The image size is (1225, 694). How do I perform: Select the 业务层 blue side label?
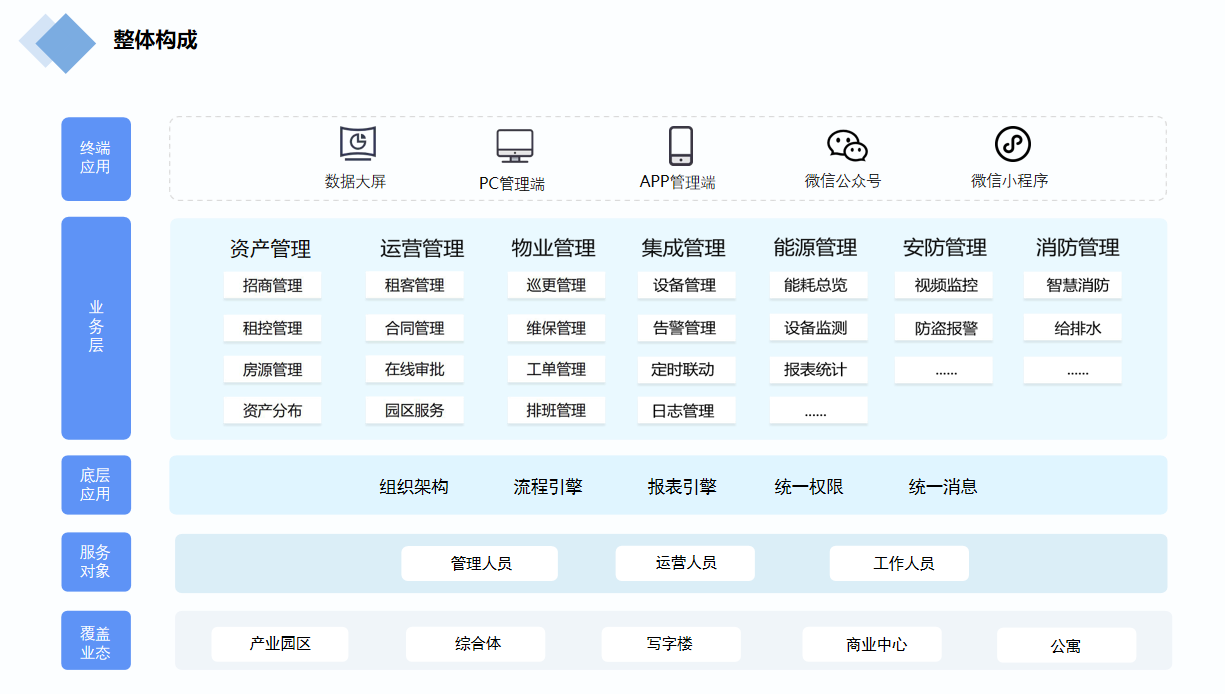click(96, 327)
